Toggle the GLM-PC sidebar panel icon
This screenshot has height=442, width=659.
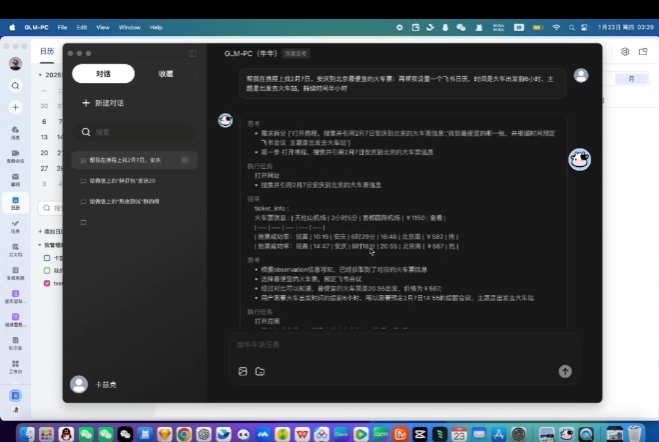(x=193, y=53)
